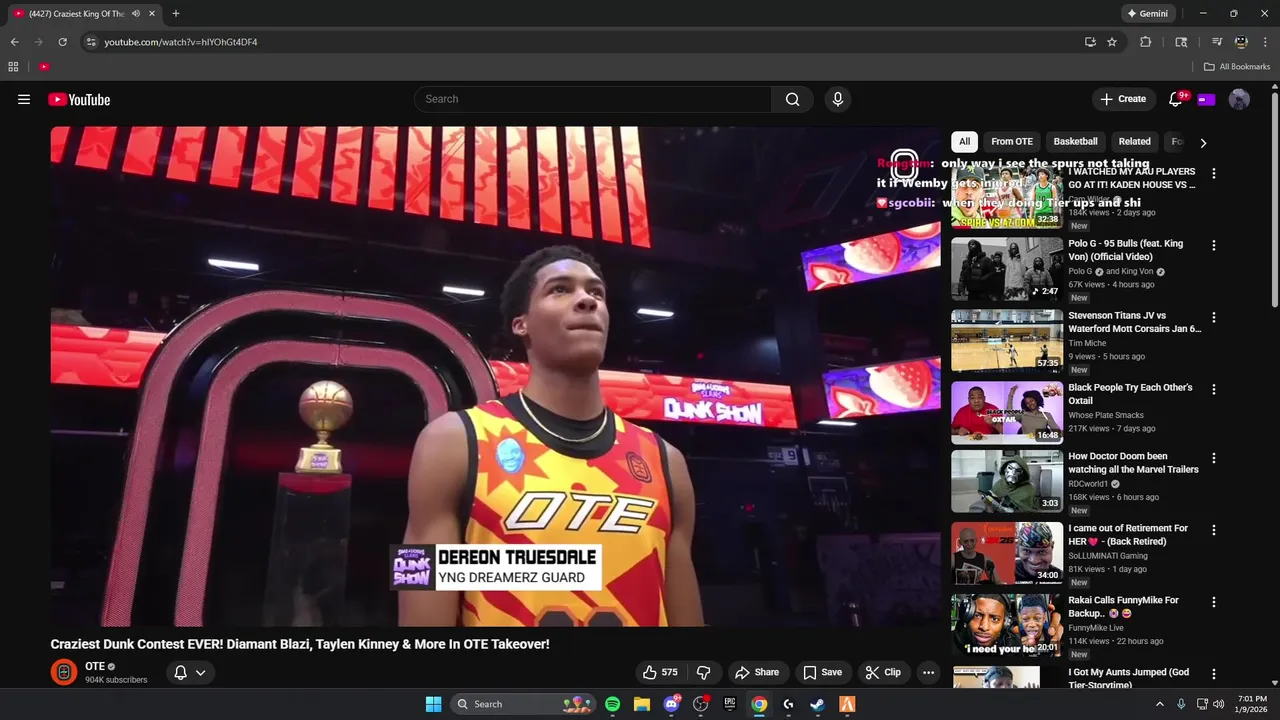Open Chrome apps grid in bookmarks bar
Image resolution: width=1280 pixels, height=720 pixels.
point(13,67)
